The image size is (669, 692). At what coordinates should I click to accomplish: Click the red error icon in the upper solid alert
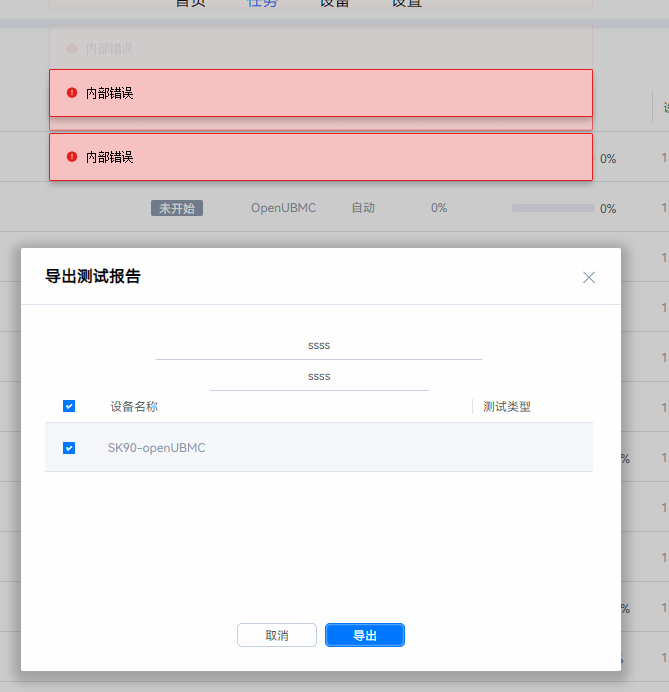pos(72,93)
